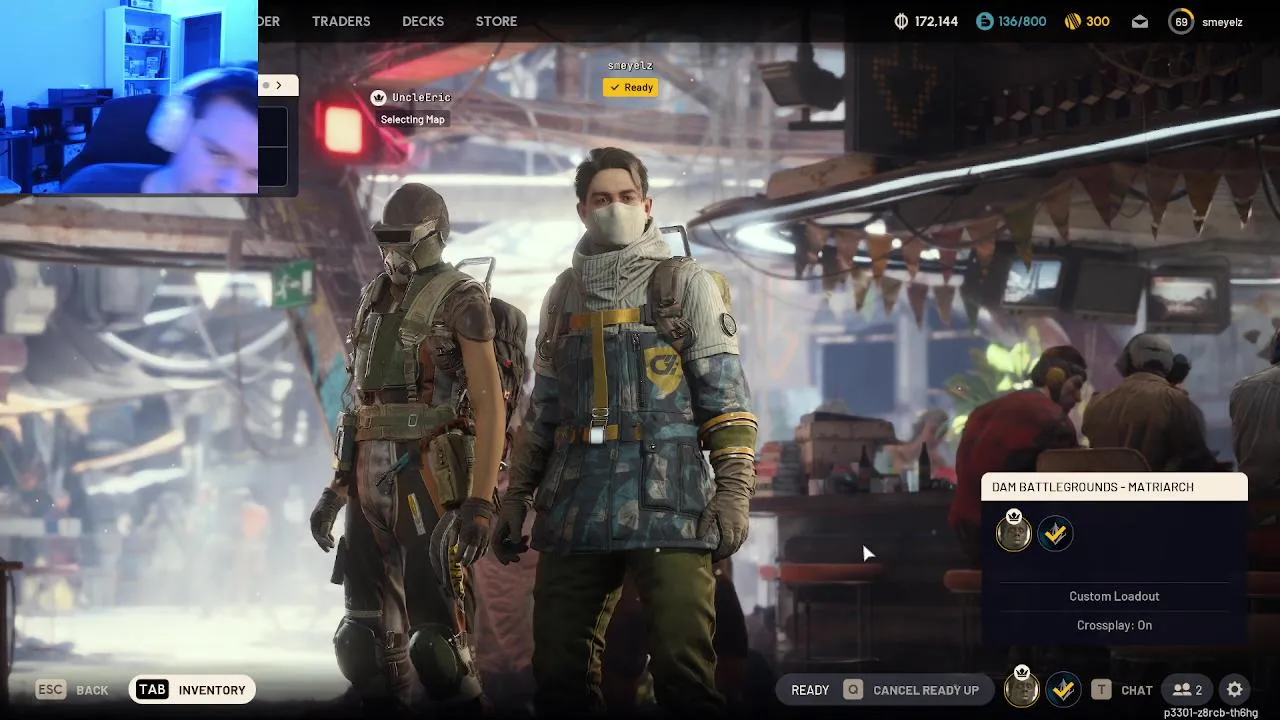Click the blue token icon beside 136/800
Viewport: 1280px width, 720px height.
click(985, 21)
